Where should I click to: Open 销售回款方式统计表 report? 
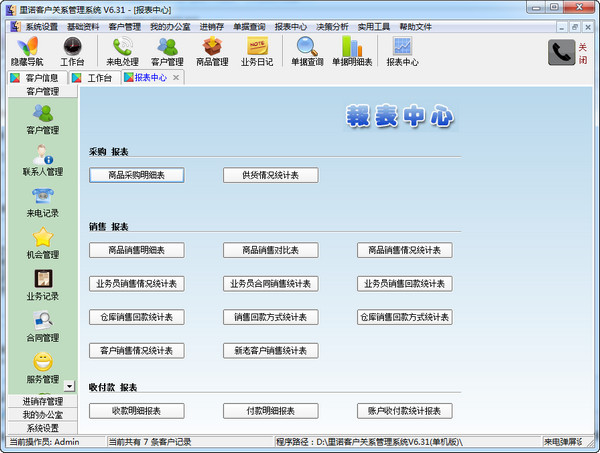pos(271,317)
